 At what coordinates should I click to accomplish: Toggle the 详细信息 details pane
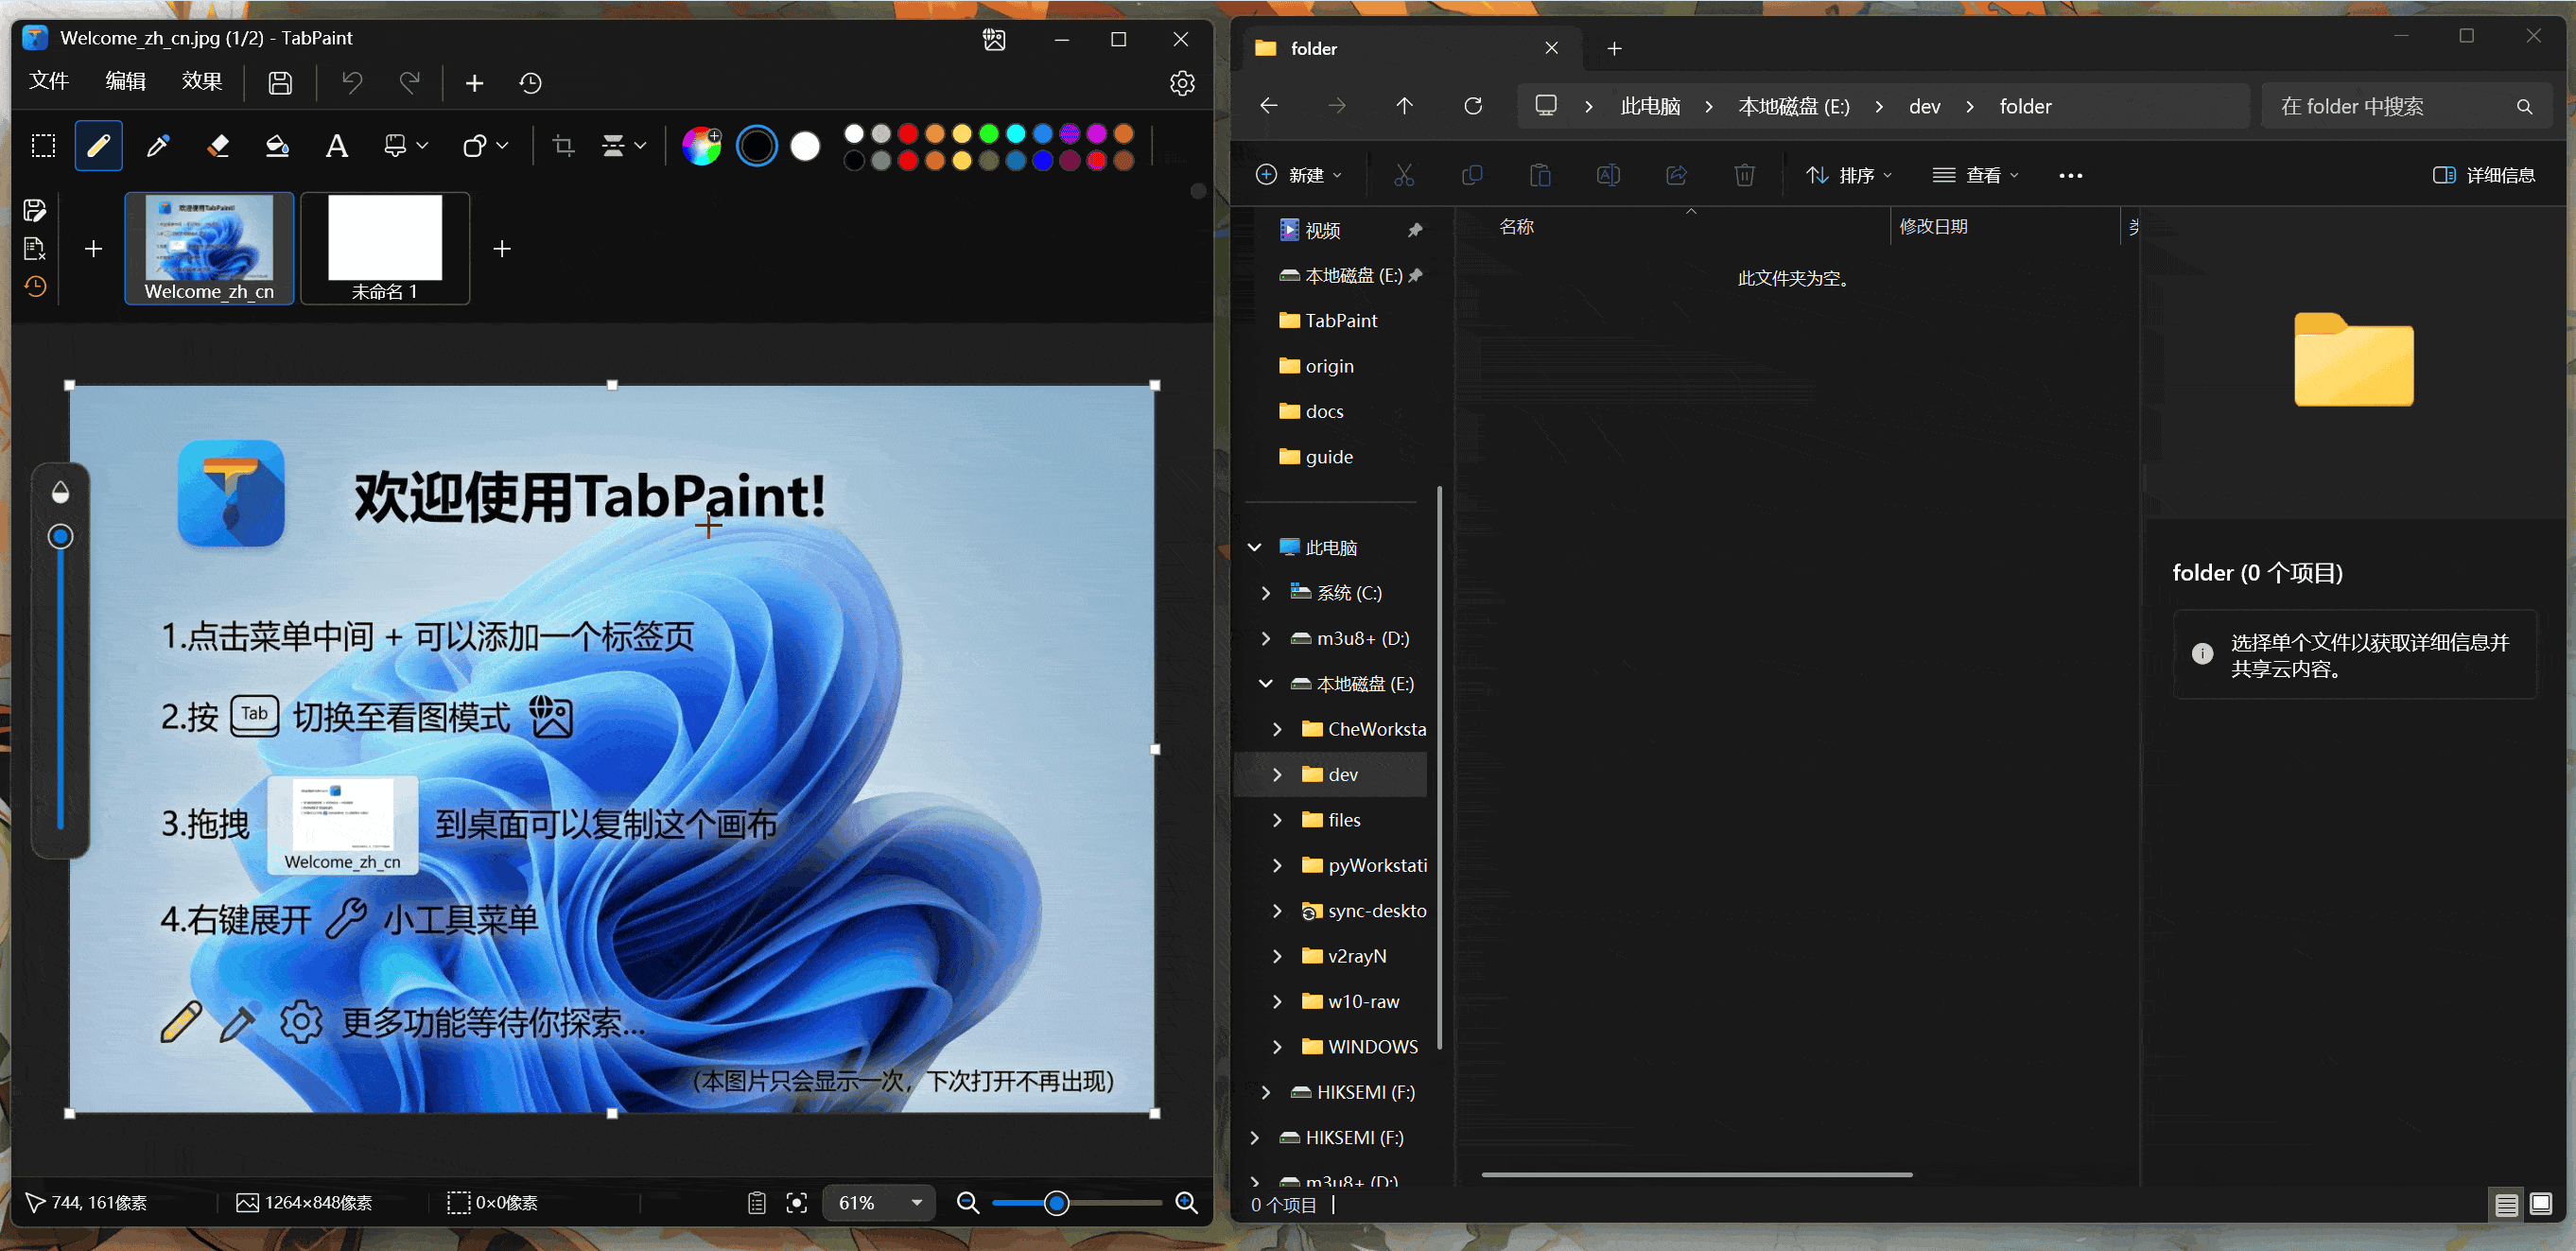[2484, 175]
